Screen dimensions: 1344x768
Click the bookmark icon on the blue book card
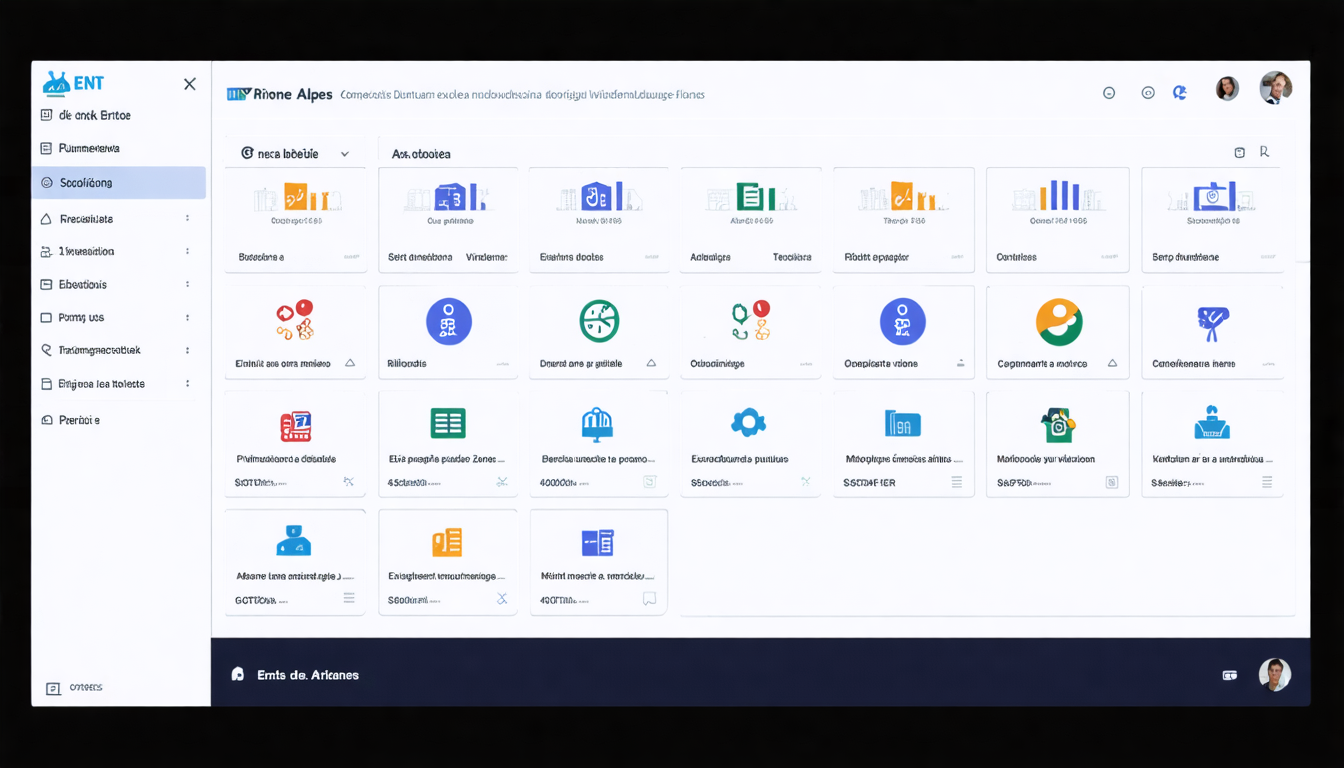click(x=649, y=599)
